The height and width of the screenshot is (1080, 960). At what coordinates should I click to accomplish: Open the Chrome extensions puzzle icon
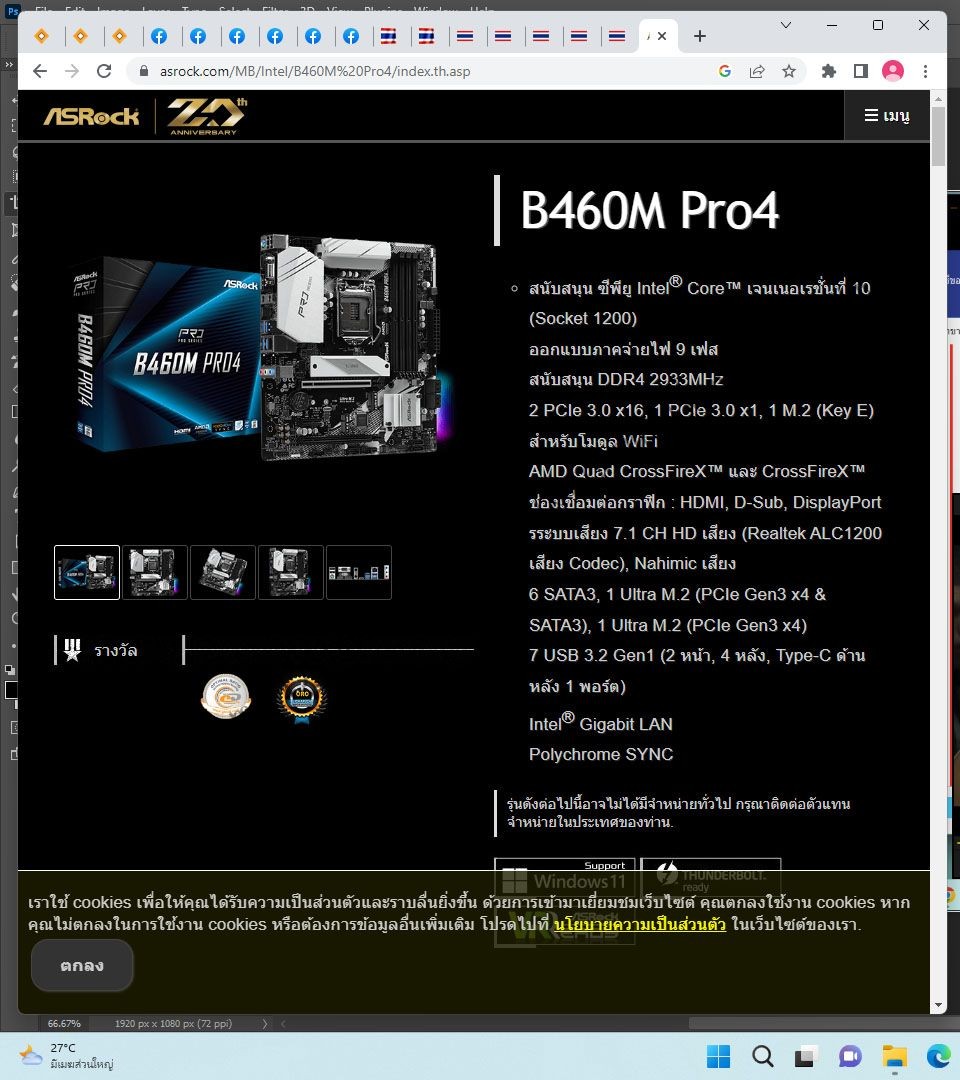pyautogui.click(x=828, y=71)
